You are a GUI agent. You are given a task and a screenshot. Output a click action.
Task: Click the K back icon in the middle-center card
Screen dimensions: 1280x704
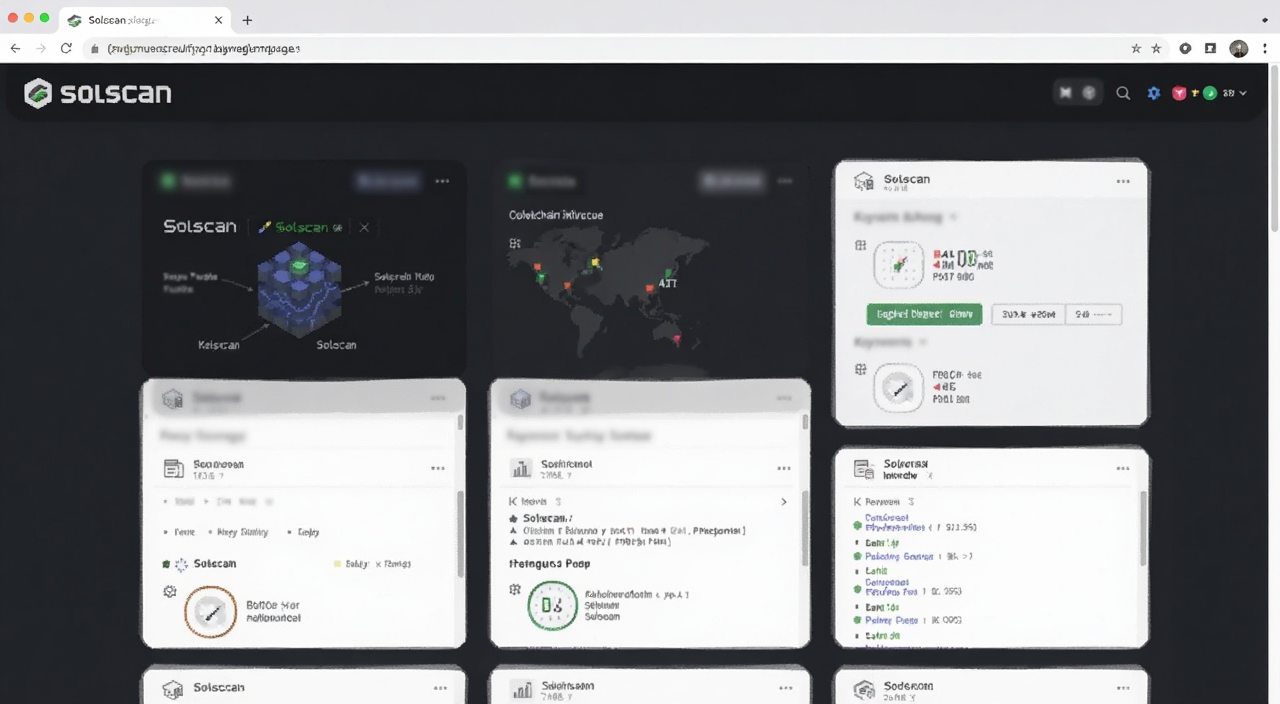tap(513, 501)
